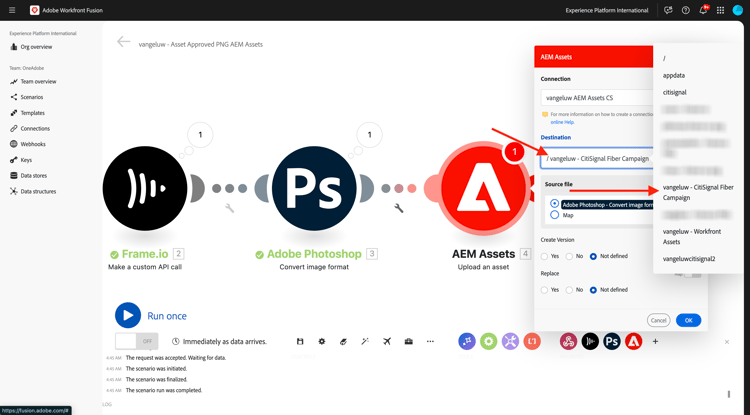750x415 pixels.
Task: Select the Map source file radio
Action: [554, 215]
